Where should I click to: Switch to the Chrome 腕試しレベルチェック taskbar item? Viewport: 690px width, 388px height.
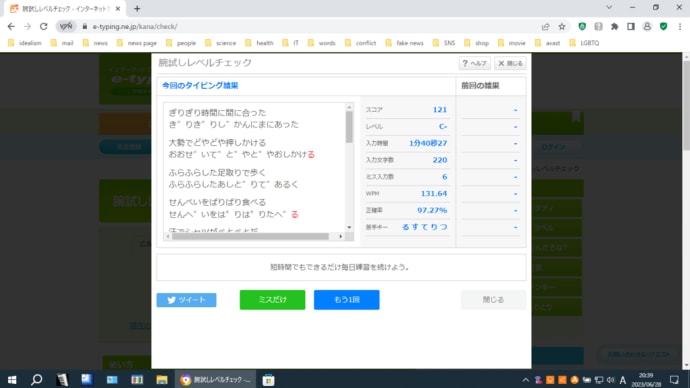pyautogui.click(x=216, y=380)
